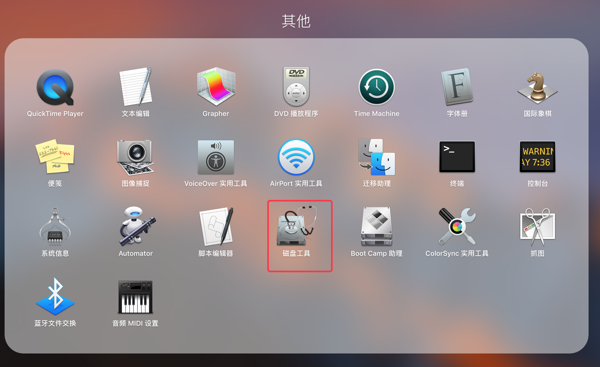600x367 pixels.
Task: Open 字体册 (Font Book) app
Action: (457, 87)
